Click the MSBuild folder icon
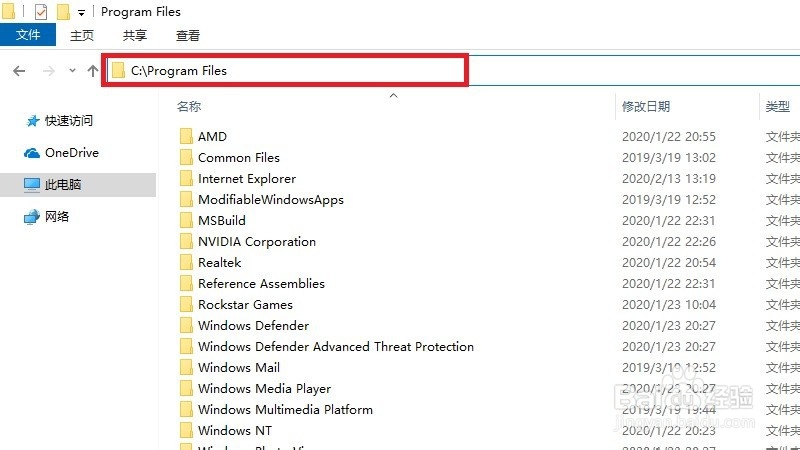 [x=186, y=220]
